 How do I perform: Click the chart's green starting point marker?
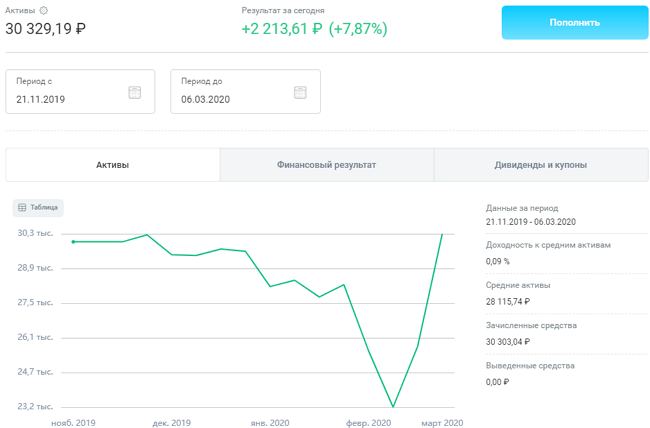[74, 241]
